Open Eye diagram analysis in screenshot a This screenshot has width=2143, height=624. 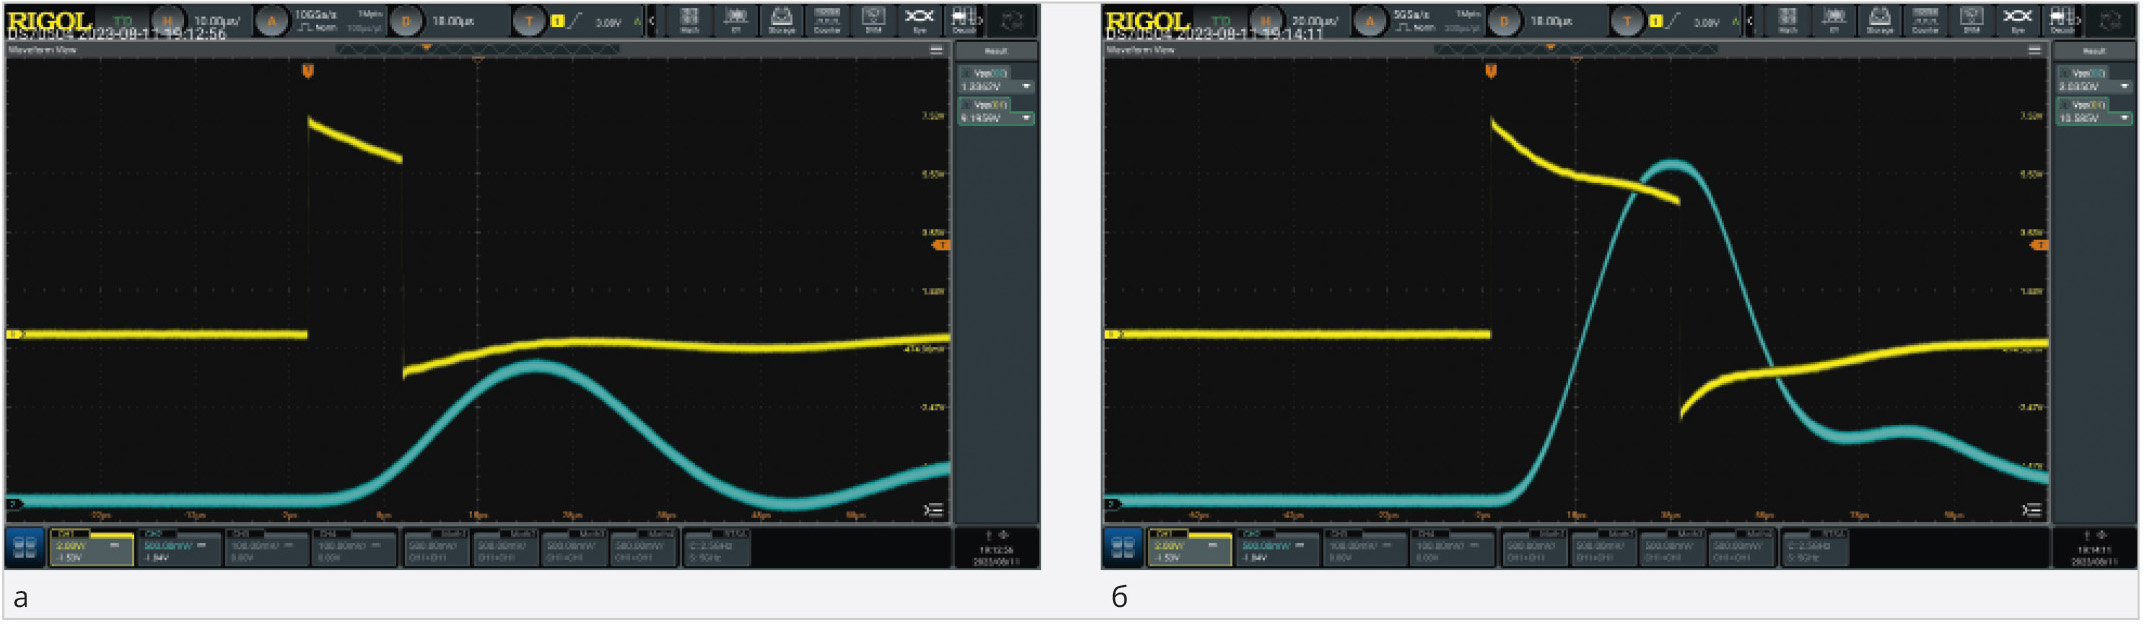coord(919,20)
